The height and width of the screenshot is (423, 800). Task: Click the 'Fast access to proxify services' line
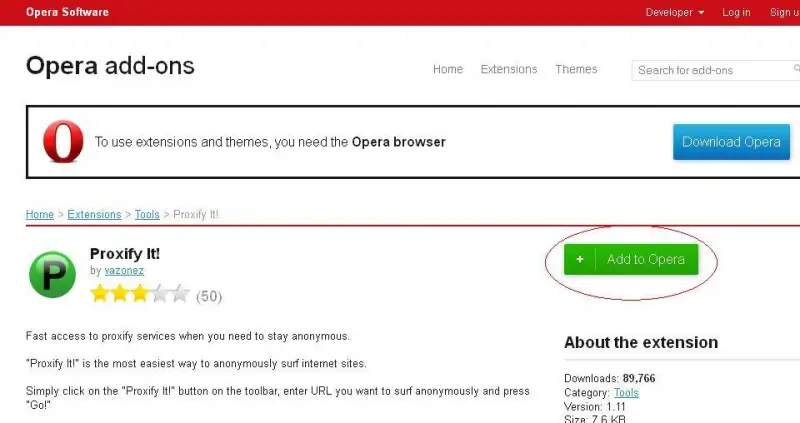188,336
